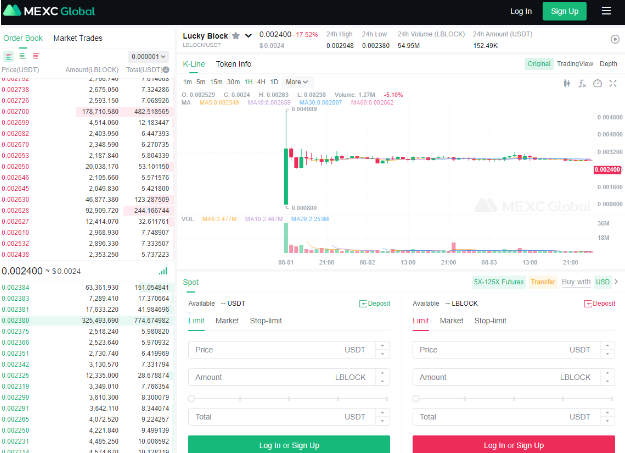Open the hamburger menu in the header
The image size is (625, 453).
point(606,11)
